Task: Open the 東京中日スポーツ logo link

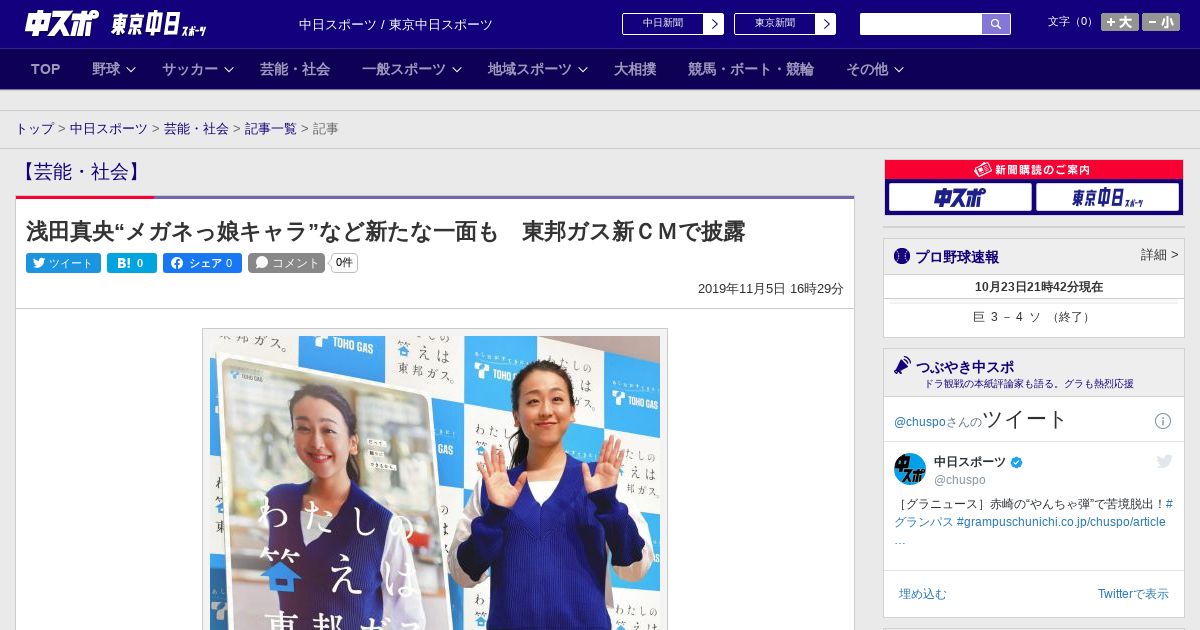Action: tap(158, 24)
